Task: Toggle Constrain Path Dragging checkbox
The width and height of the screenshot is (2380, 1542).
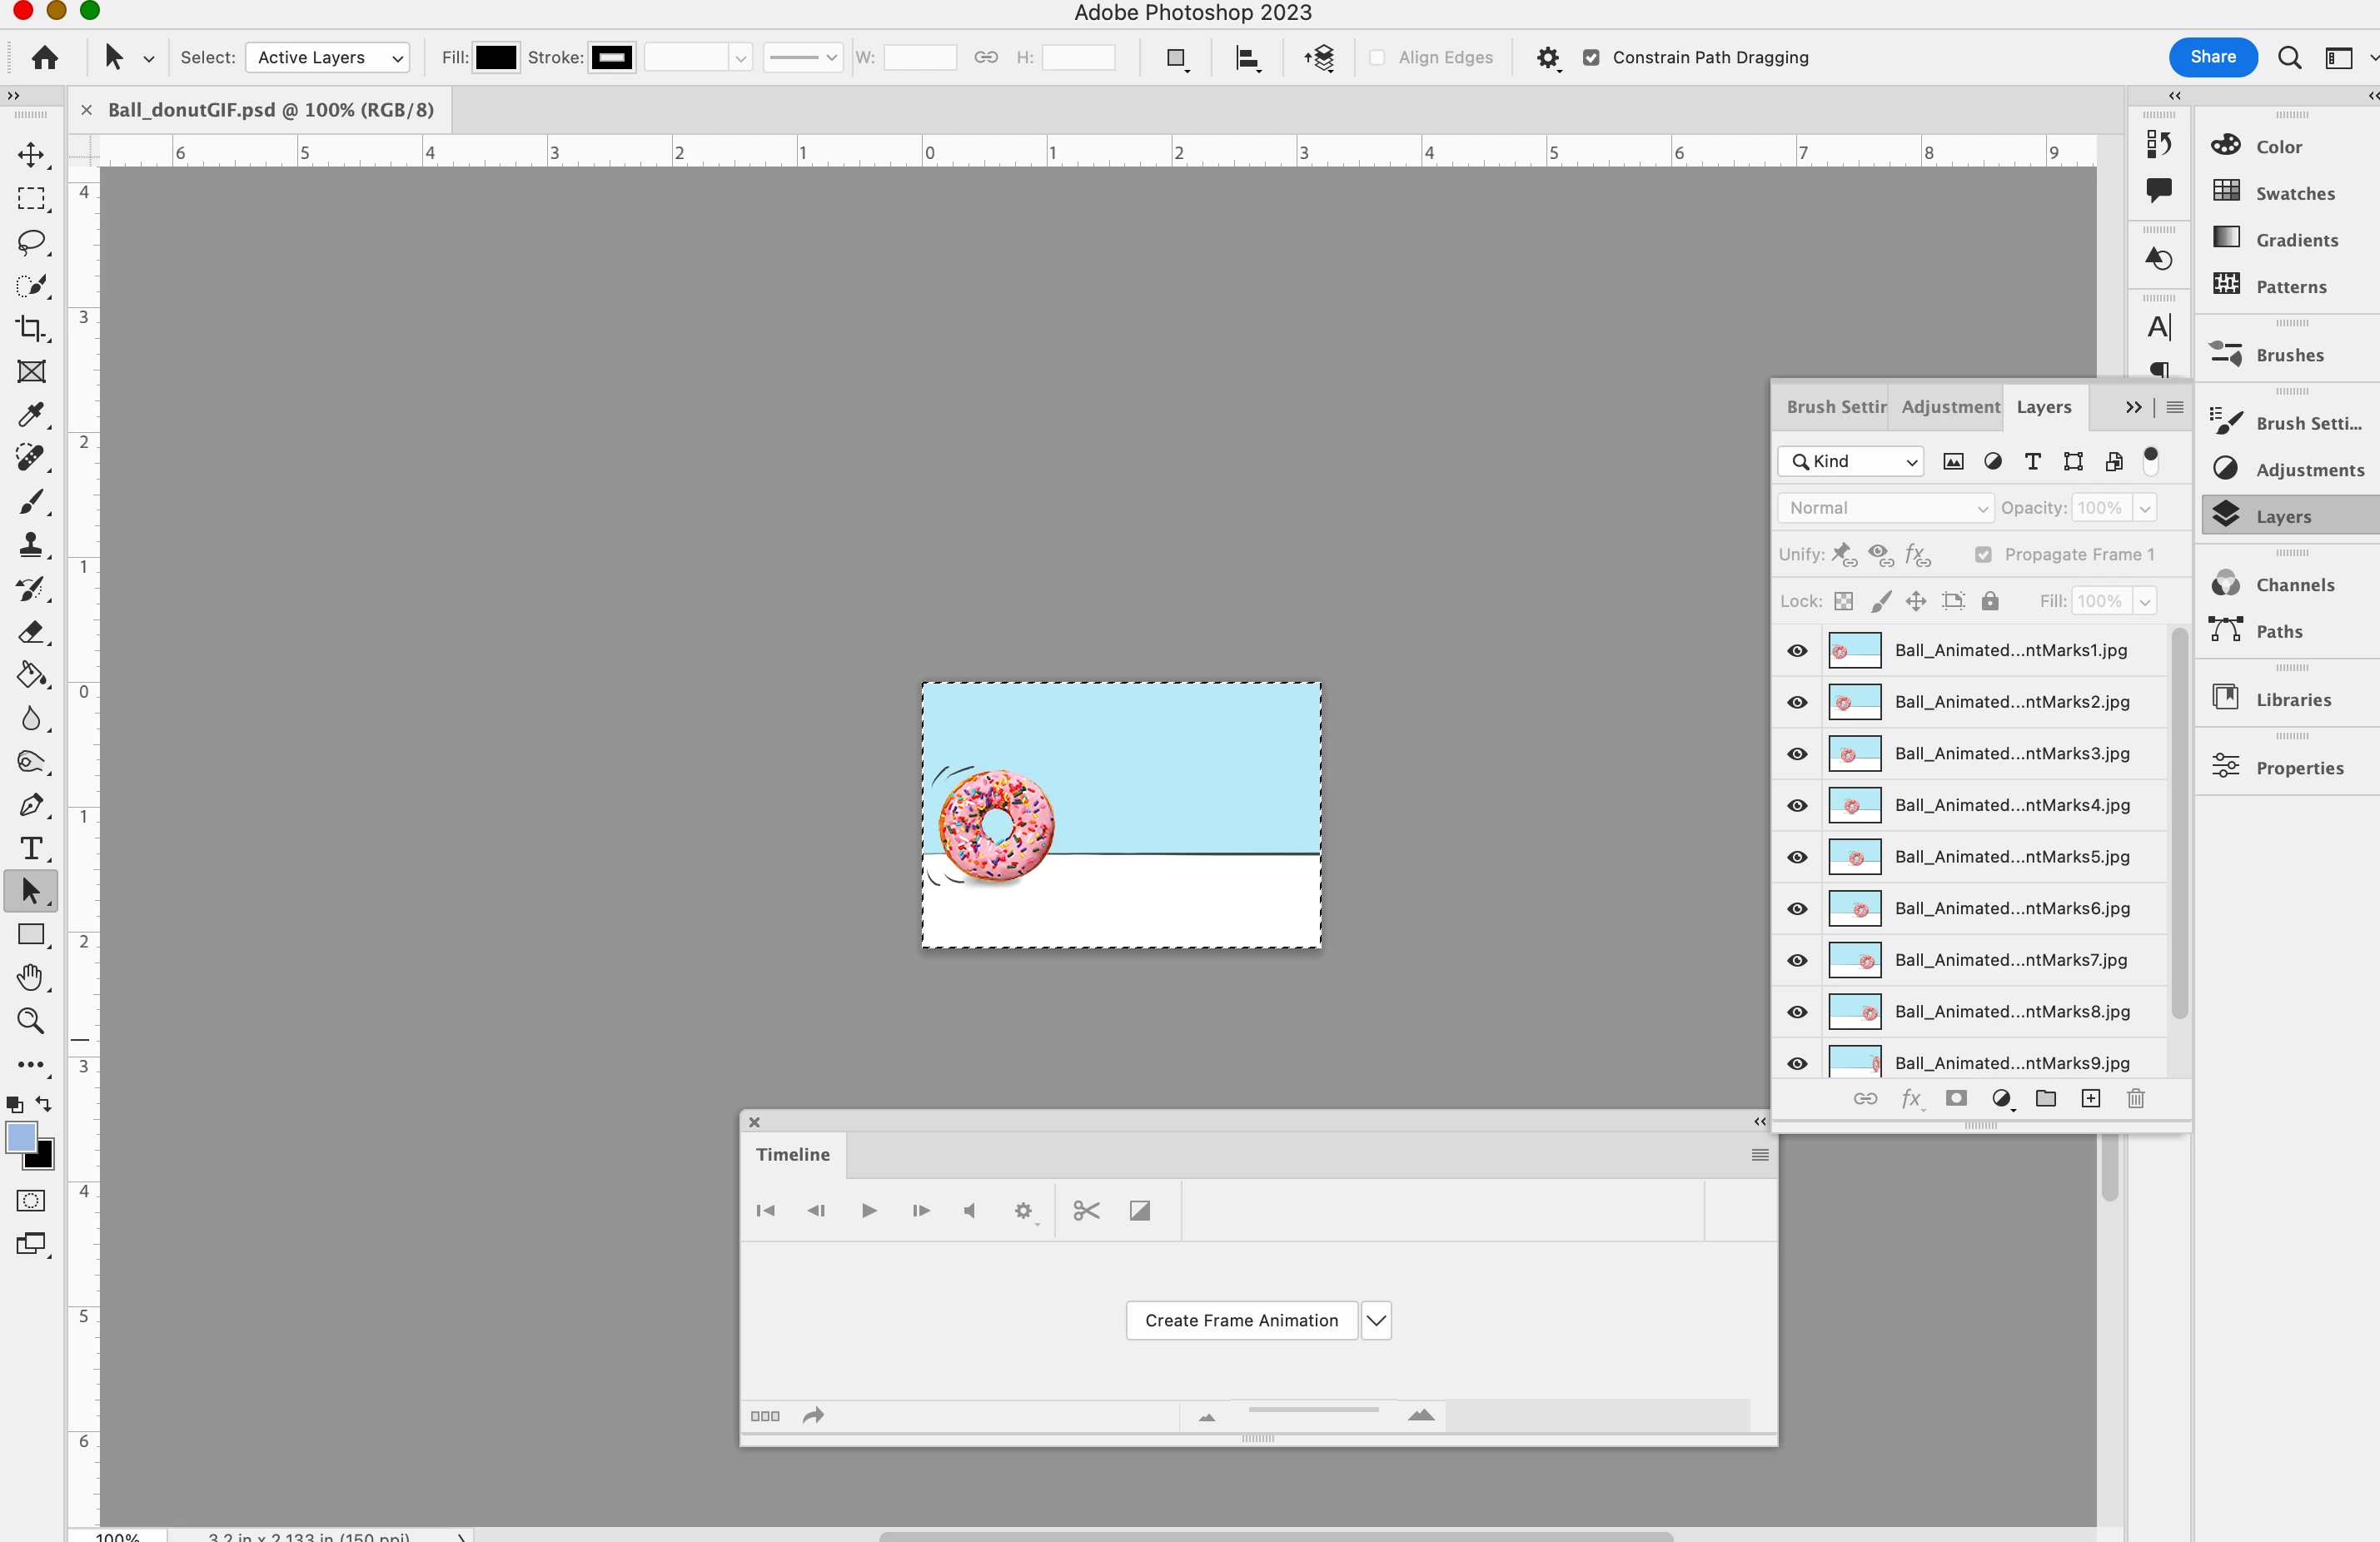Action: pos(1591,58)
